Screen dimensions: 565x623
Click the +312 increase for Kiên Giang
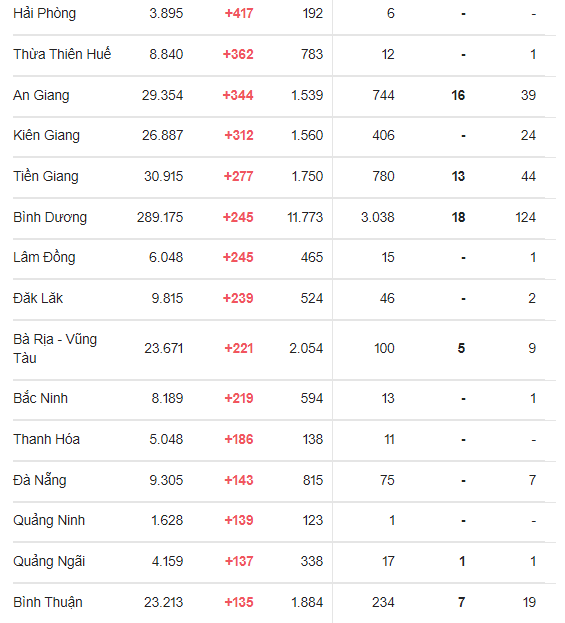tap(239, 135)
